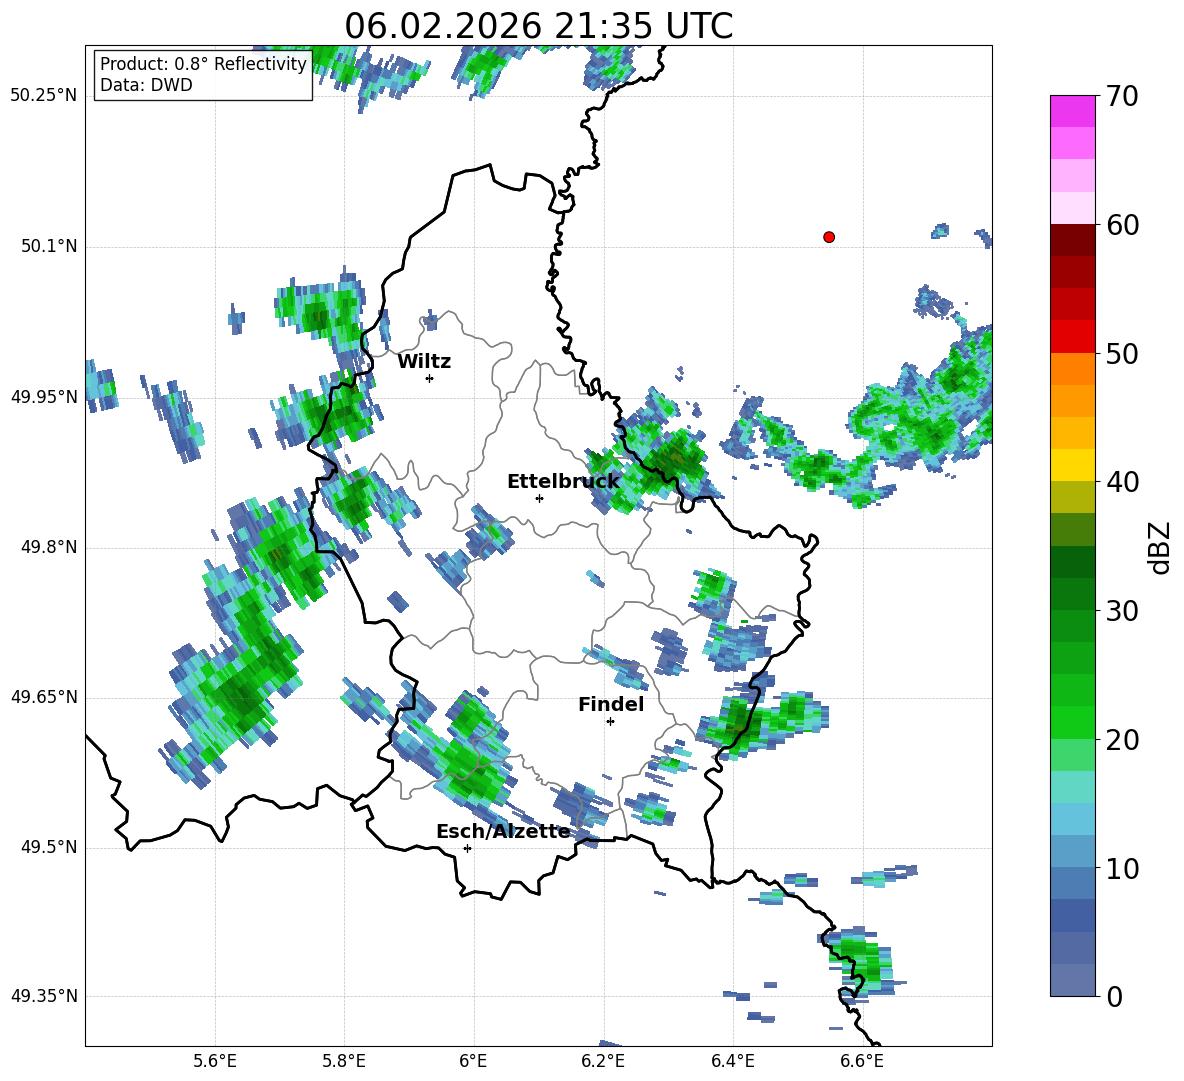
Task: Click the 40 tick on colorbar
Action: pyautogui.click(x=1122, y=482)
